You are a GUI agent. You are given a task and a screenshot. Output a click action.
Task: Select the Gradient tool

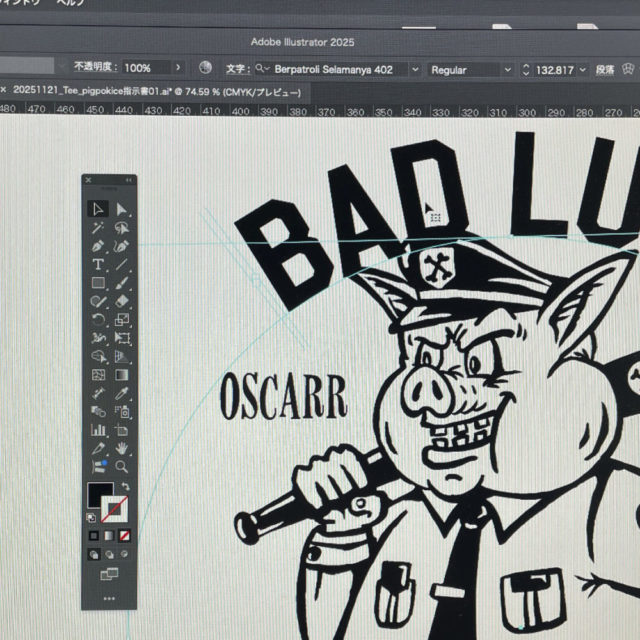(121, 374)
